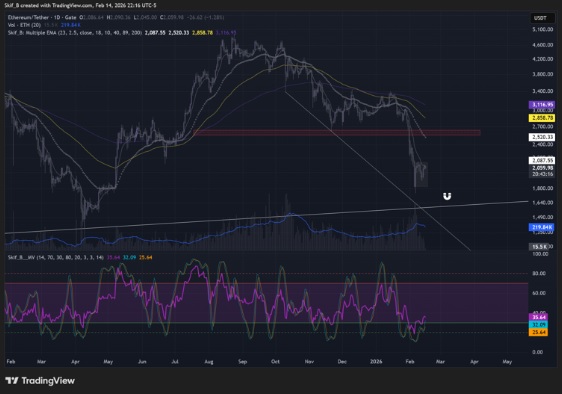Select the Vol · ETH (20) indicator legend
The width and height of the screenshot is (562, 394).
click(x=24, y=25)
